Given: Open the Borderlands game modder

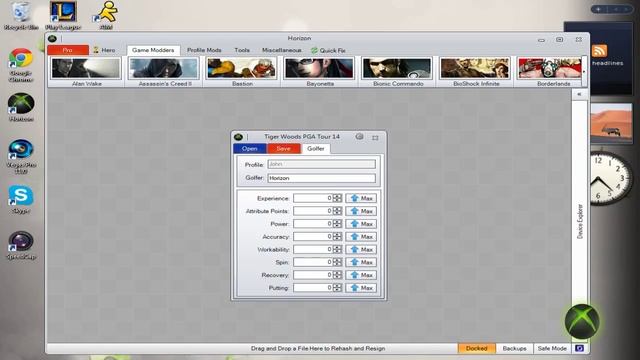Looking at the screenshot, I should tap(550, 72).
